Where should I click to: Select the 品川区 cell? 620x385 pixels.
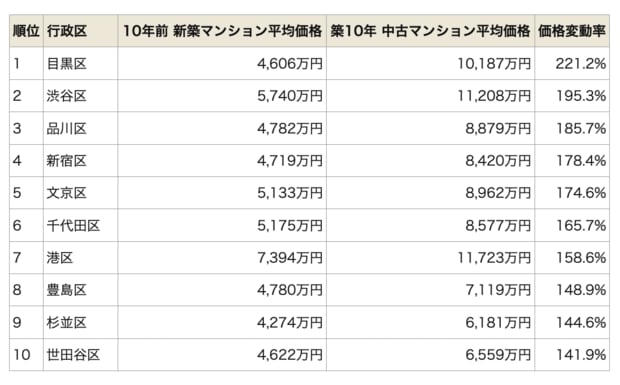[x=80, y=128]
